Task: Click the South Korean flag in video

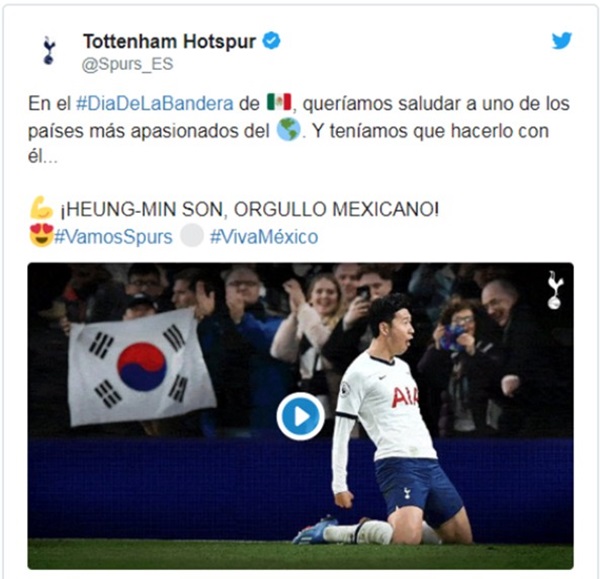Action: (142, 367)
